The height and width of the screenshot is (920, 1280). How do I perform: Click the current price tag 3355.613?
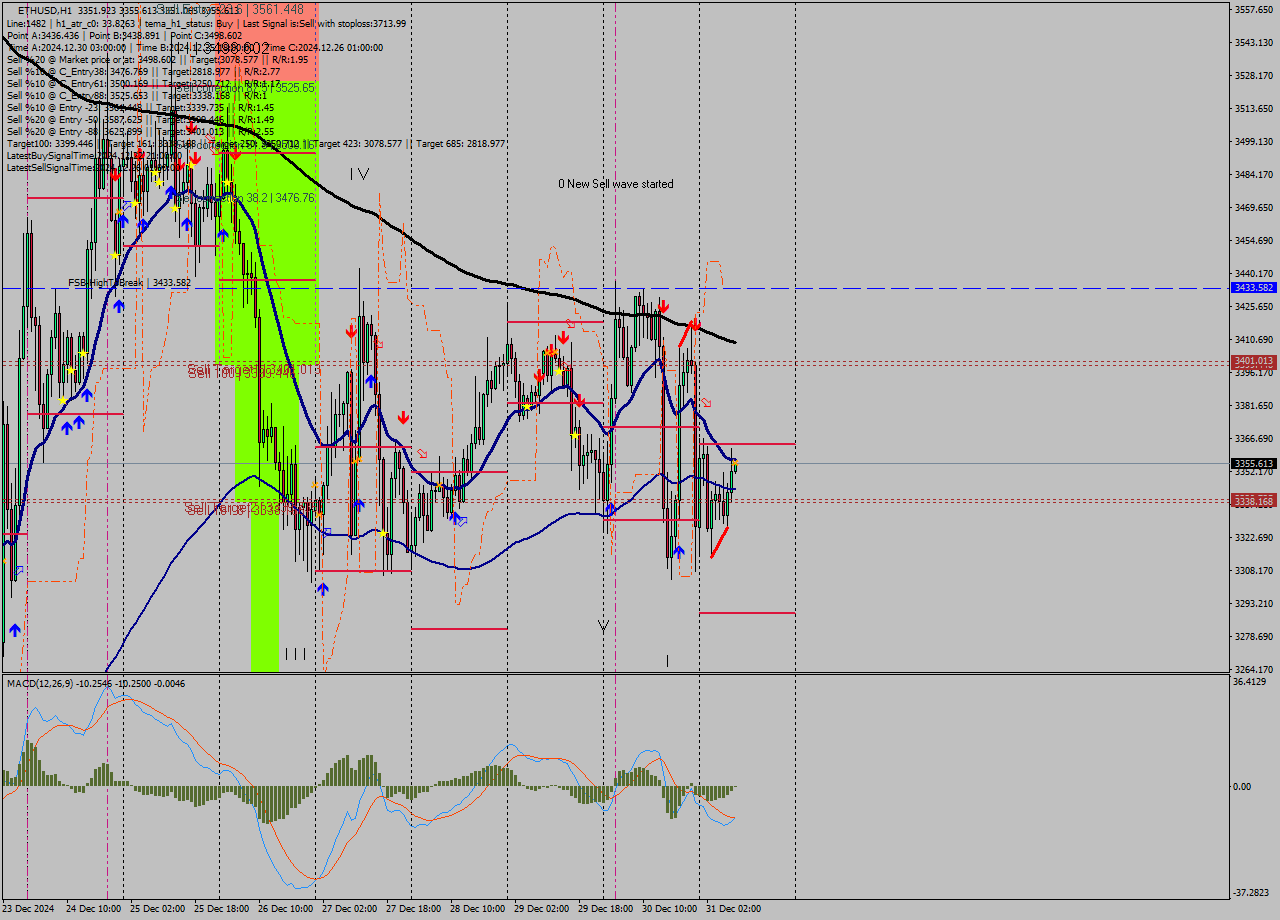[x=1254, y=464]
